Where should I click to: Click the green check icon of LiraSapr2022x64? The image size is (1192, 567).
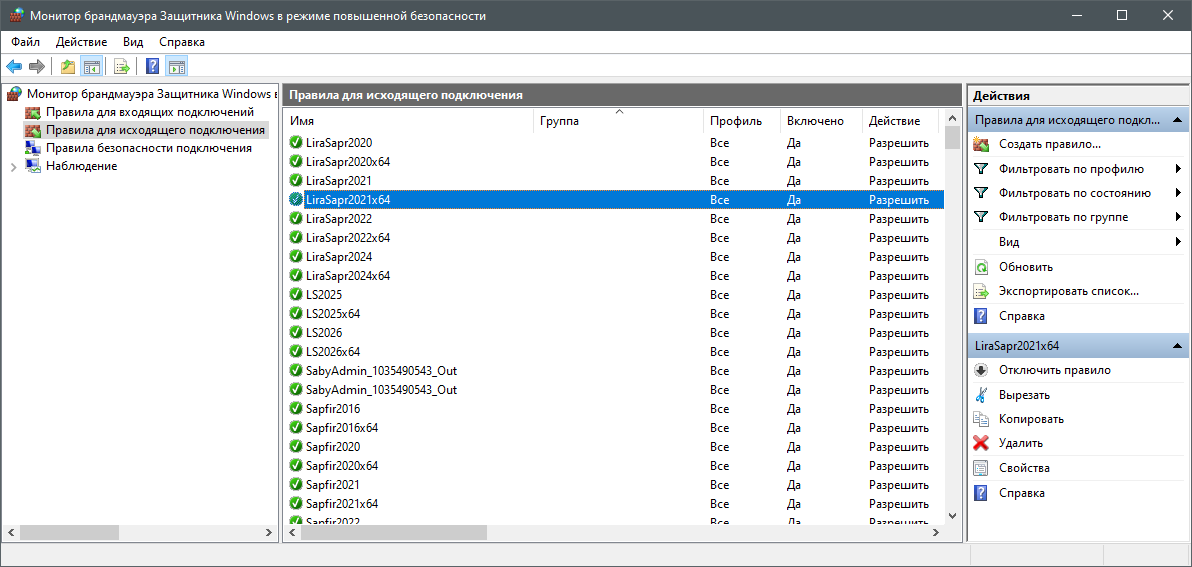point(296,237)
